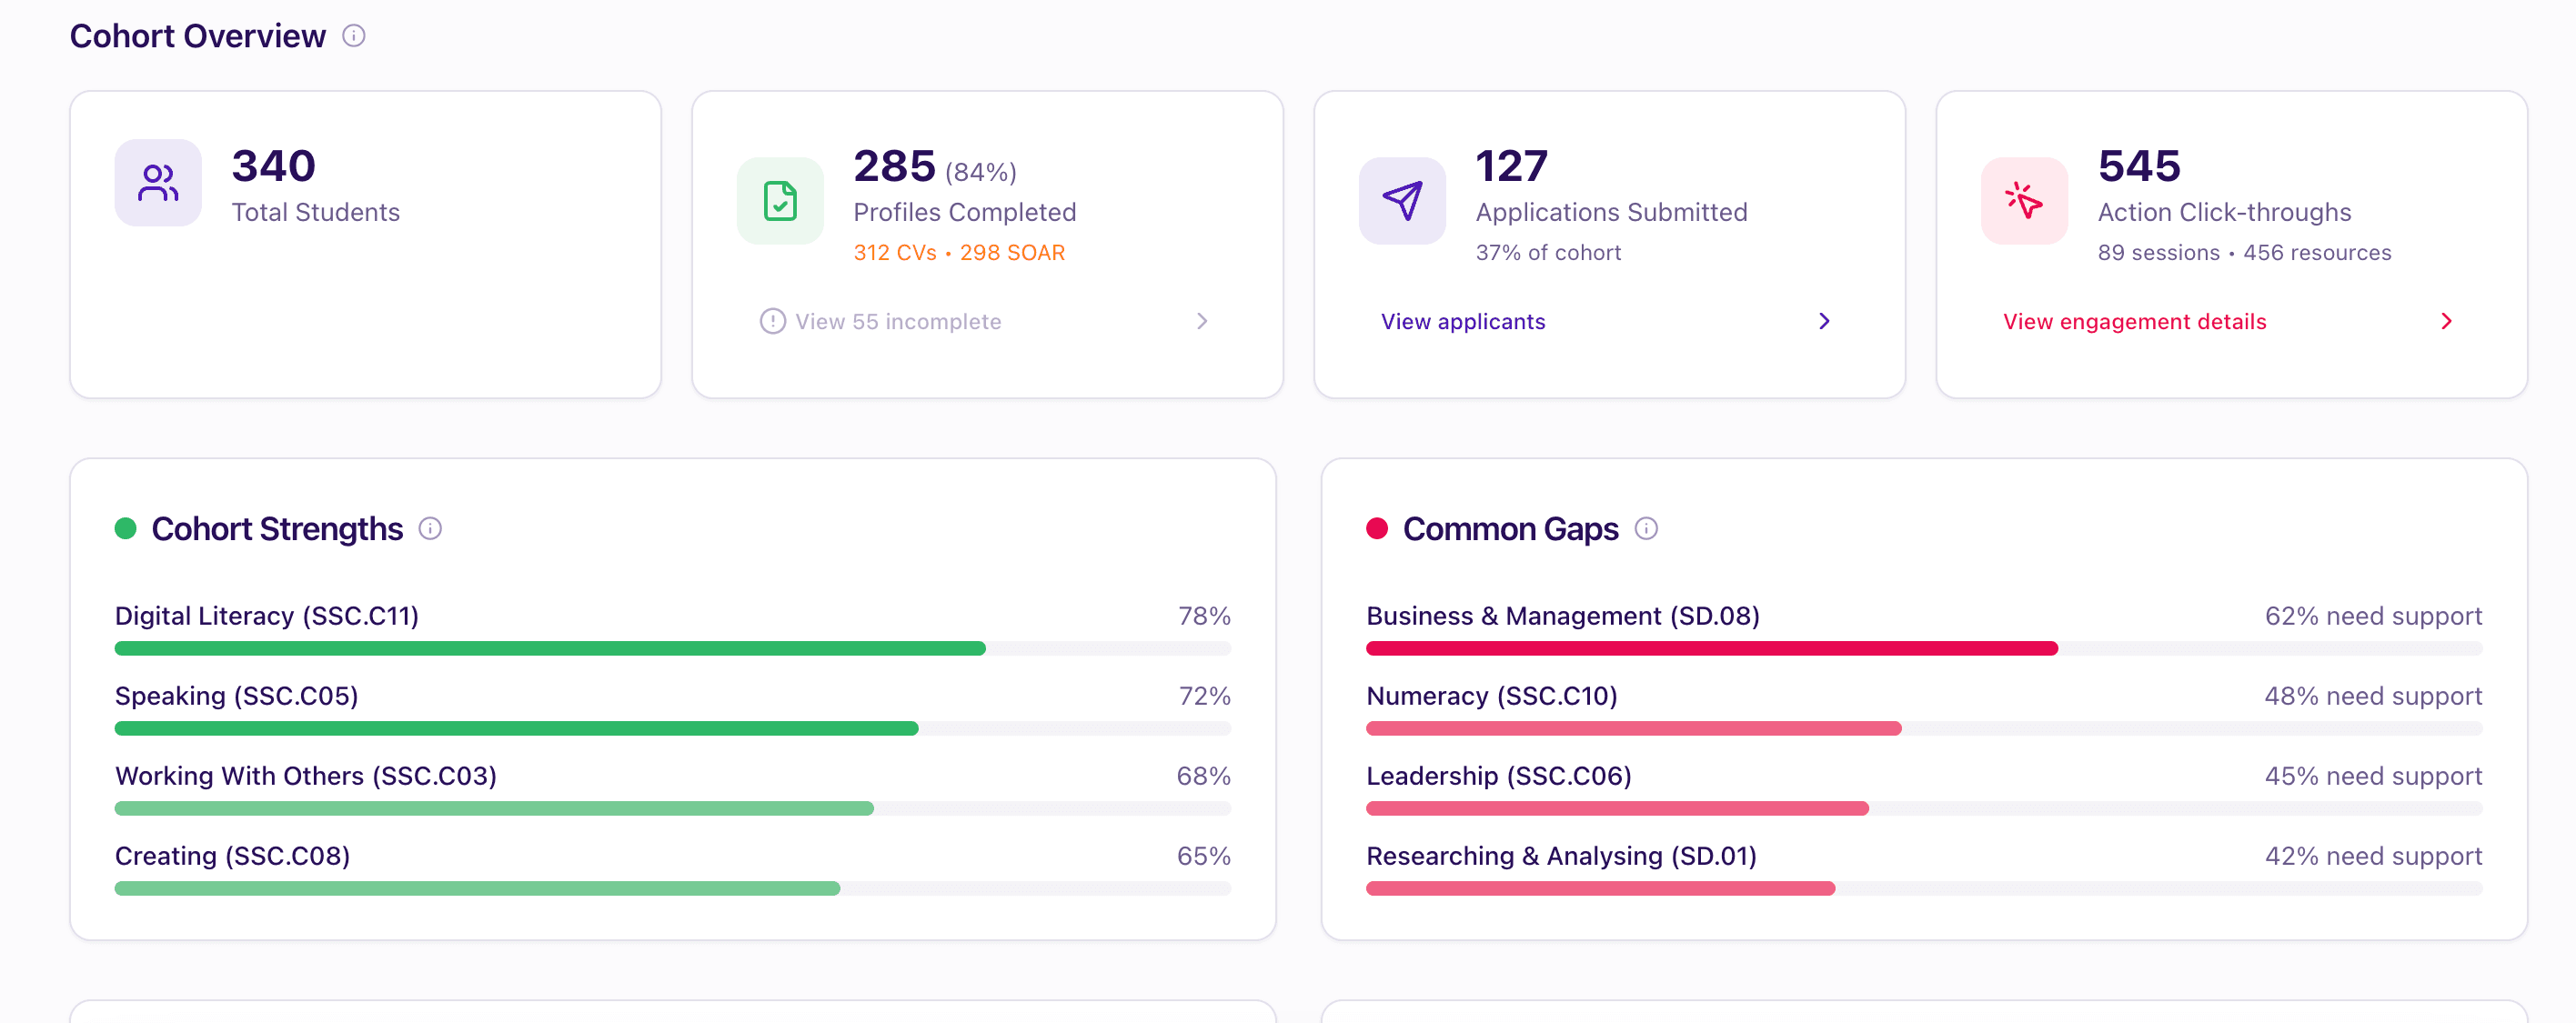Image resolution: width=2576 pixels, height=1023 pixels.
Task: Click the Action Click-throughs cursor icon
Action: coord(2024,201)
